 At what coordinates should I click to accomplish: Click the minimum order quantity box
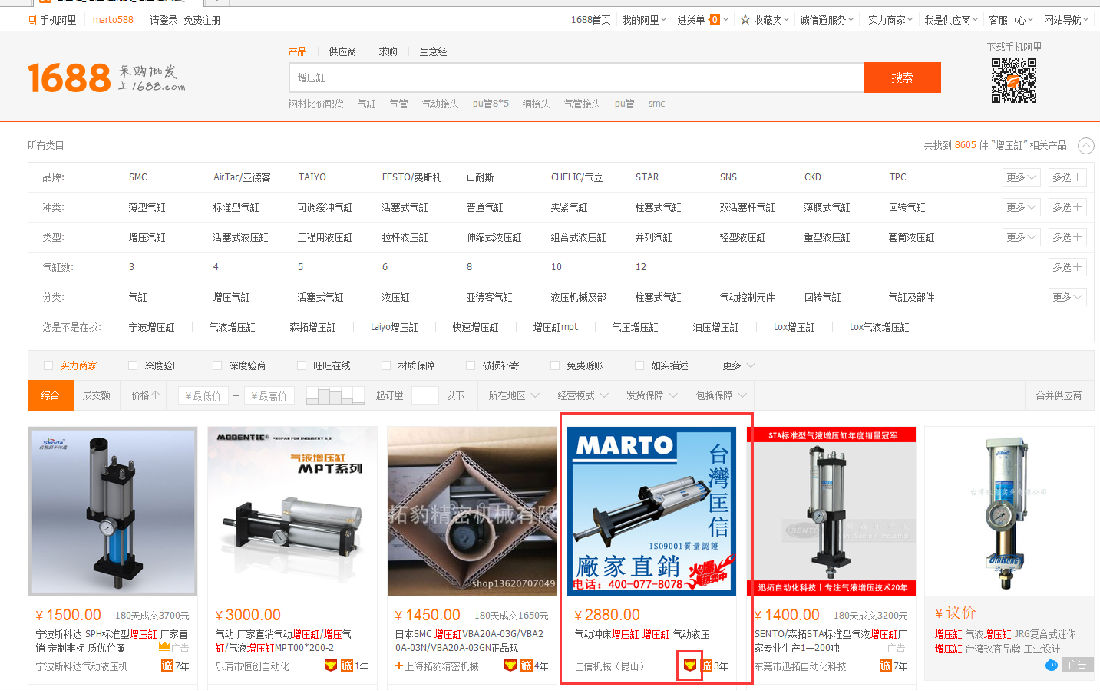(424, 396)
